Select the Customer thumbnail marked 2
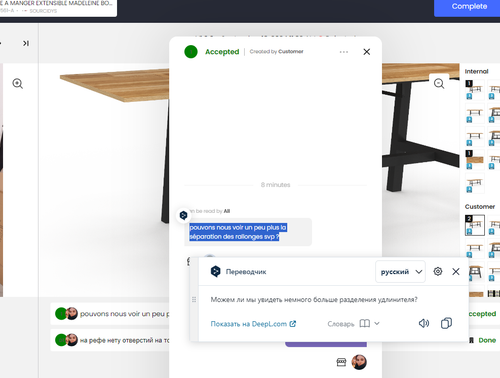This screenshot has height=378, width=500. pyautogui.click(x=475, y=225)
